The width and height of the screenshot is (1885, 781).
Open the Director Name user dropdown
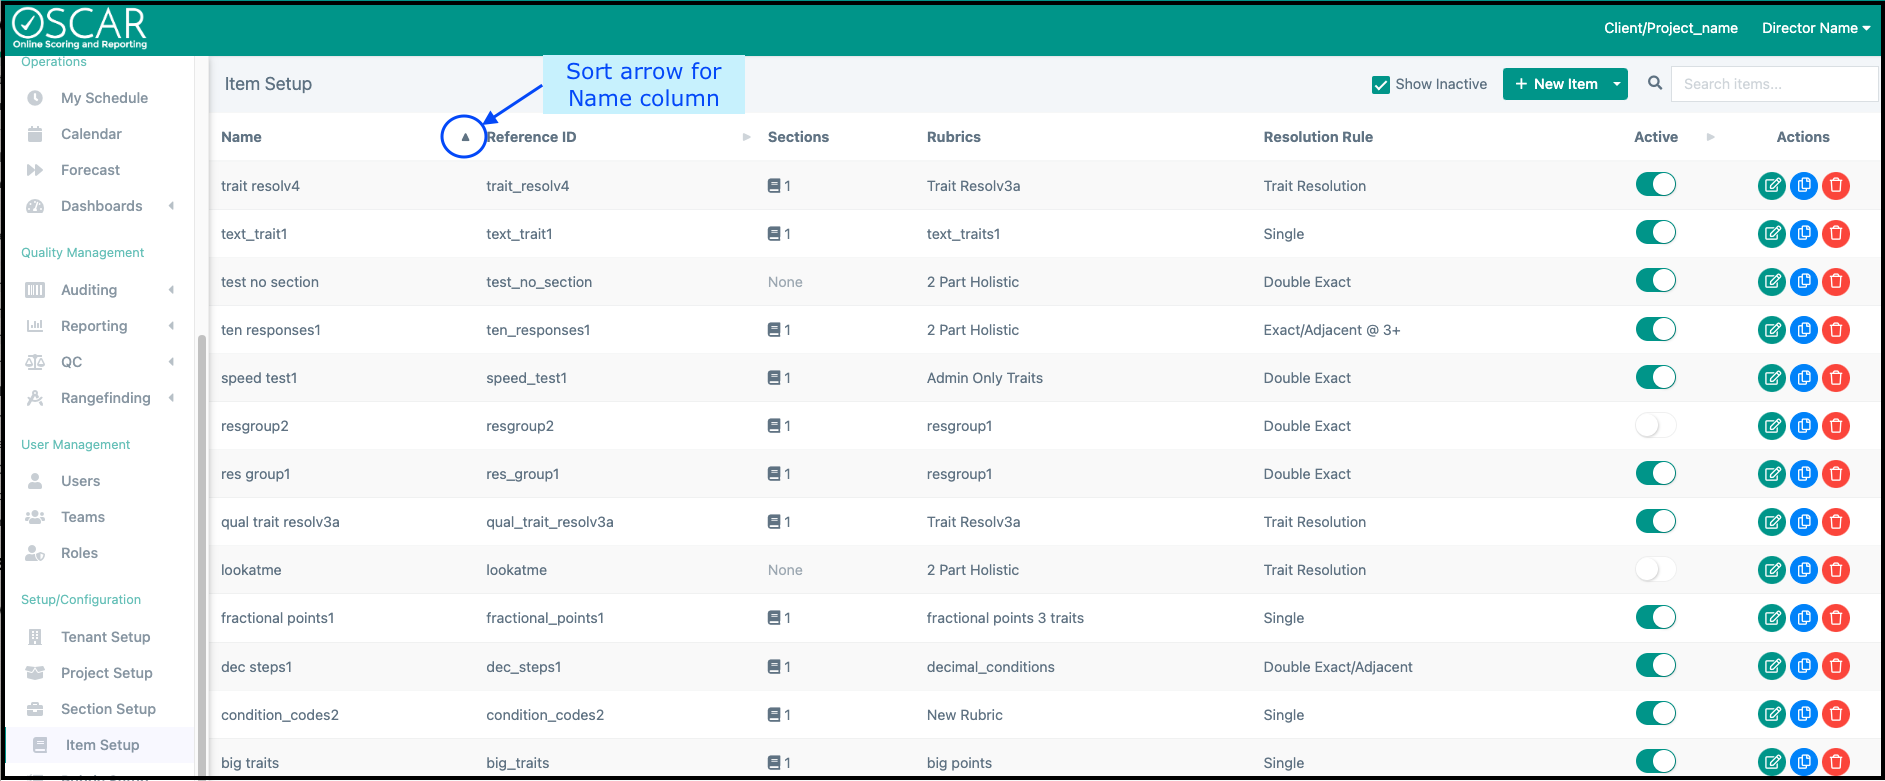1815,28
